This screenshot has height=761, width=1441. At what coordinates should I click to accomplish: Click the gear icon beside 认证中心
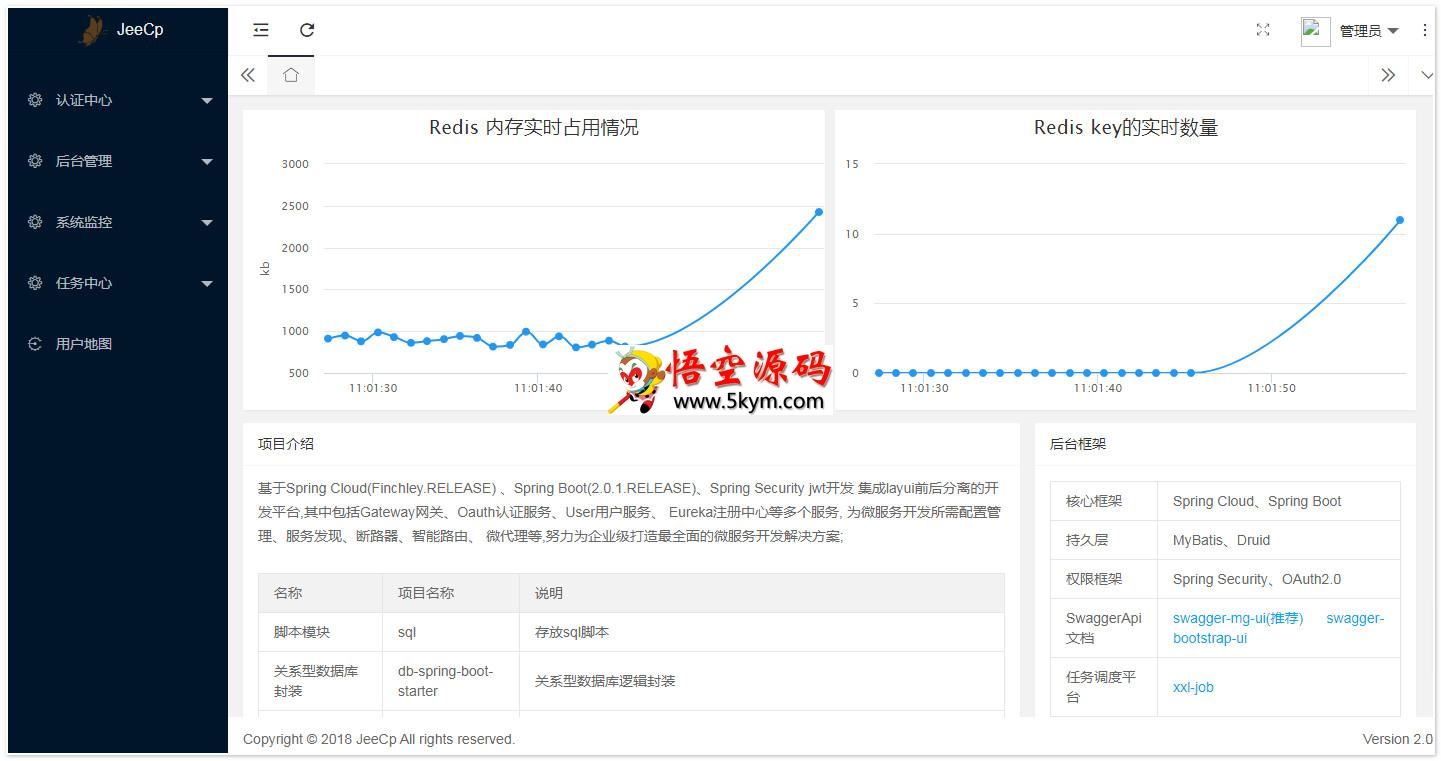point(35,100)
